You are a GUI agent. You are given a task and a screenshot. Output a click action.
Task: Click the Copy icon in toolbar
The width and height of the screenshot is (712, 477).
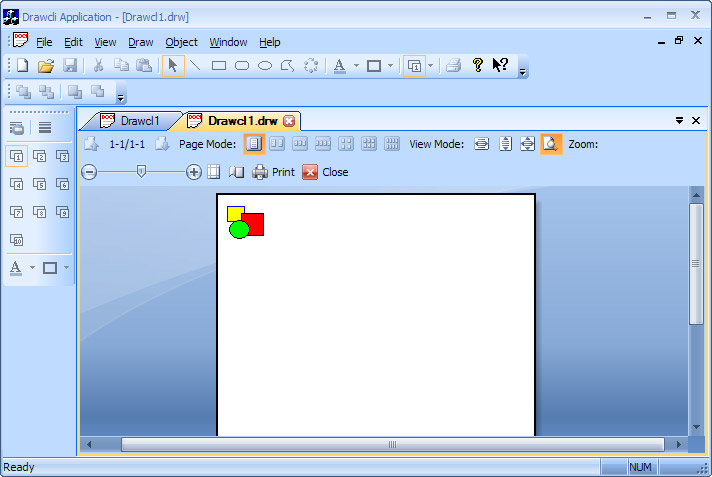[x=121, y=65]
